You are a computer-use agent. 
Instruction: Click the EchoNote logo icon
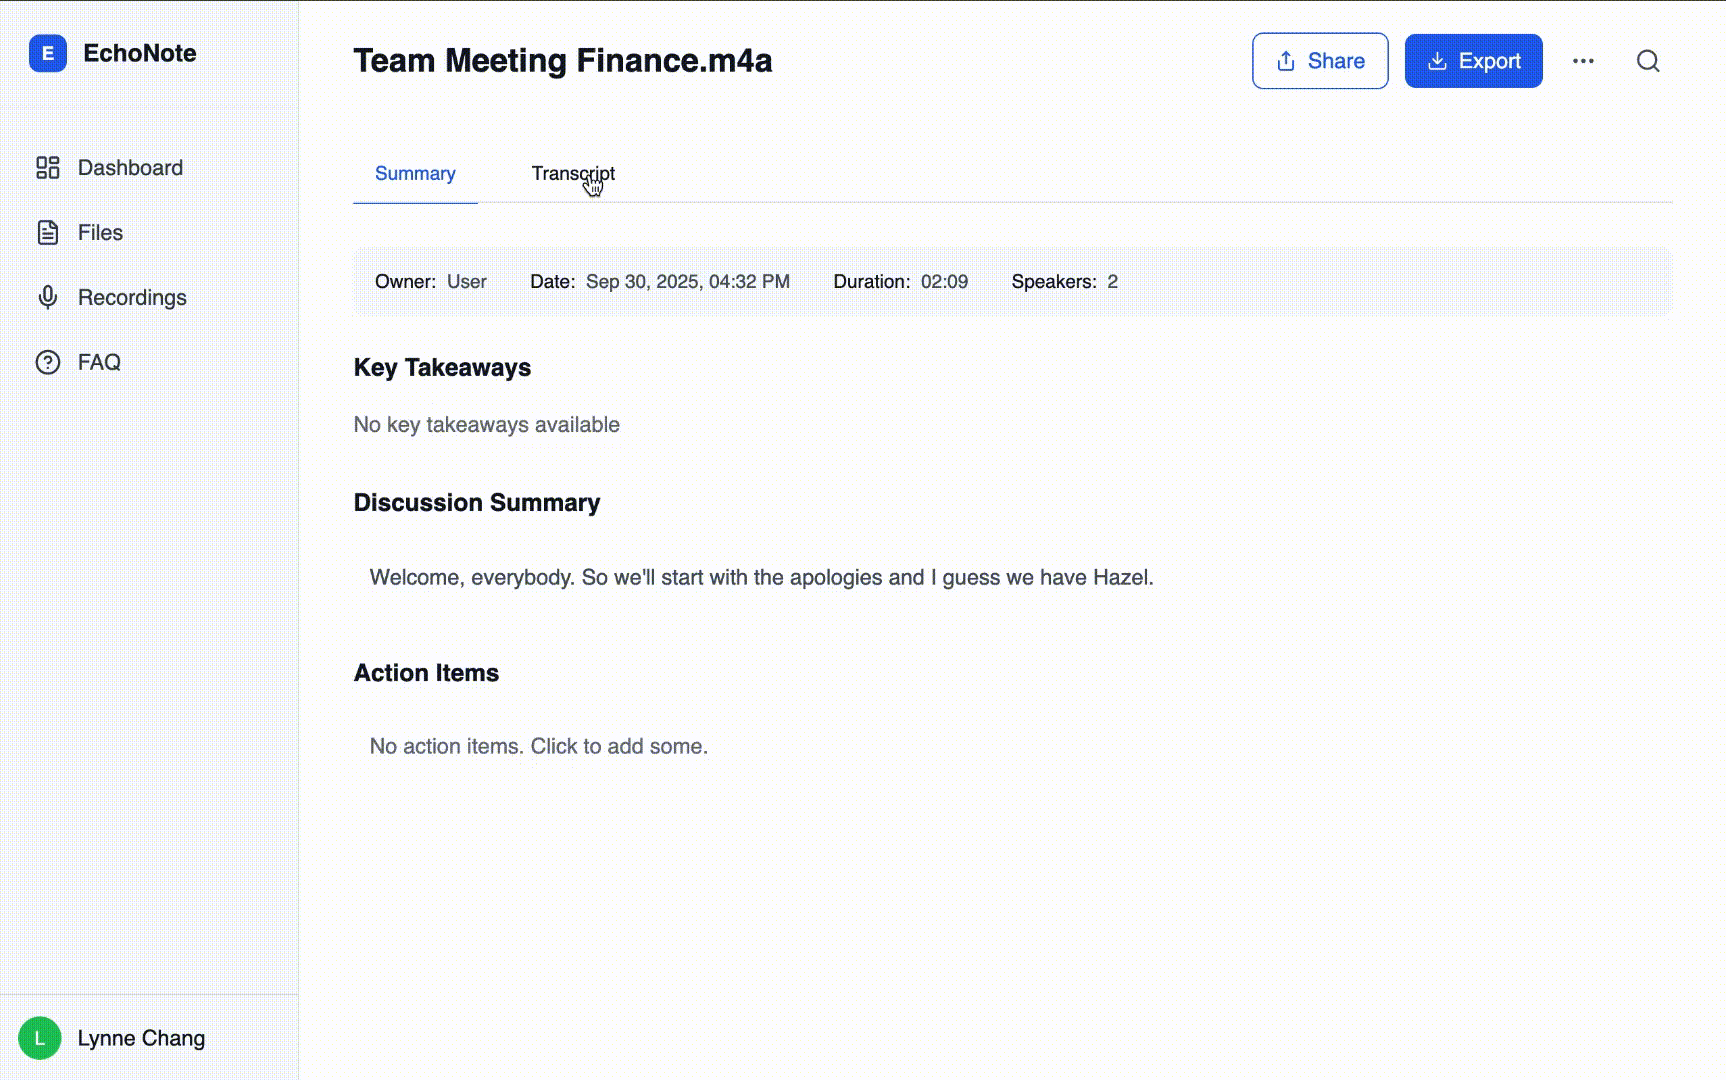click(x=47, y=53)
